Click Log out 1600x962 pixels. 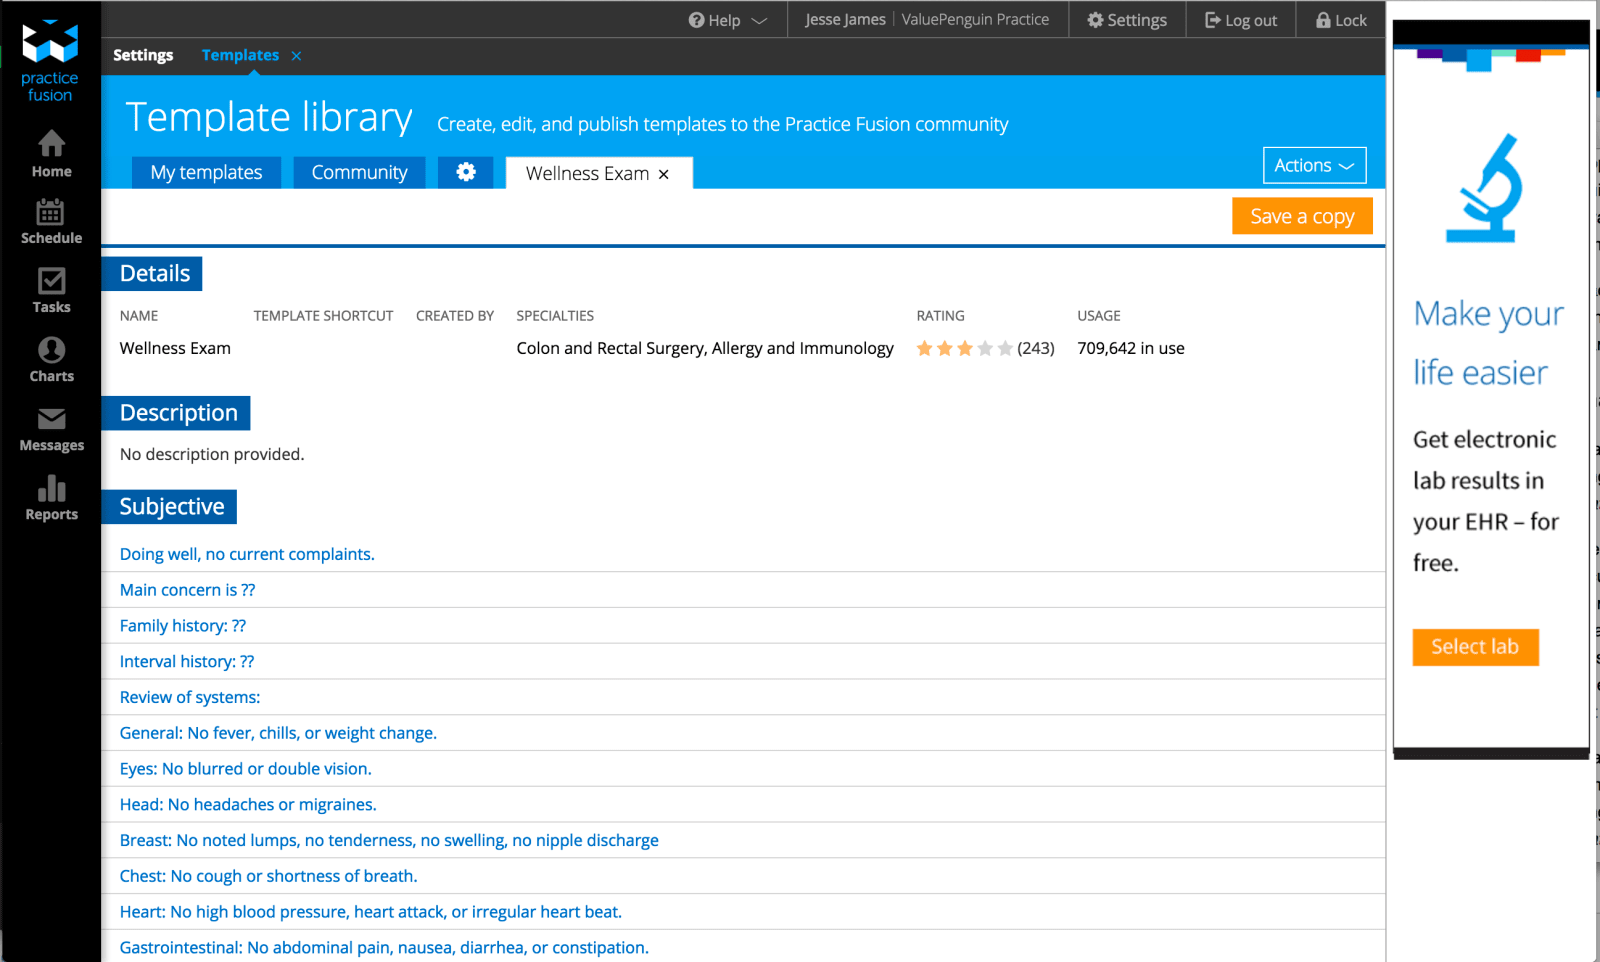pyautogui.click(x=1241, y=20)
